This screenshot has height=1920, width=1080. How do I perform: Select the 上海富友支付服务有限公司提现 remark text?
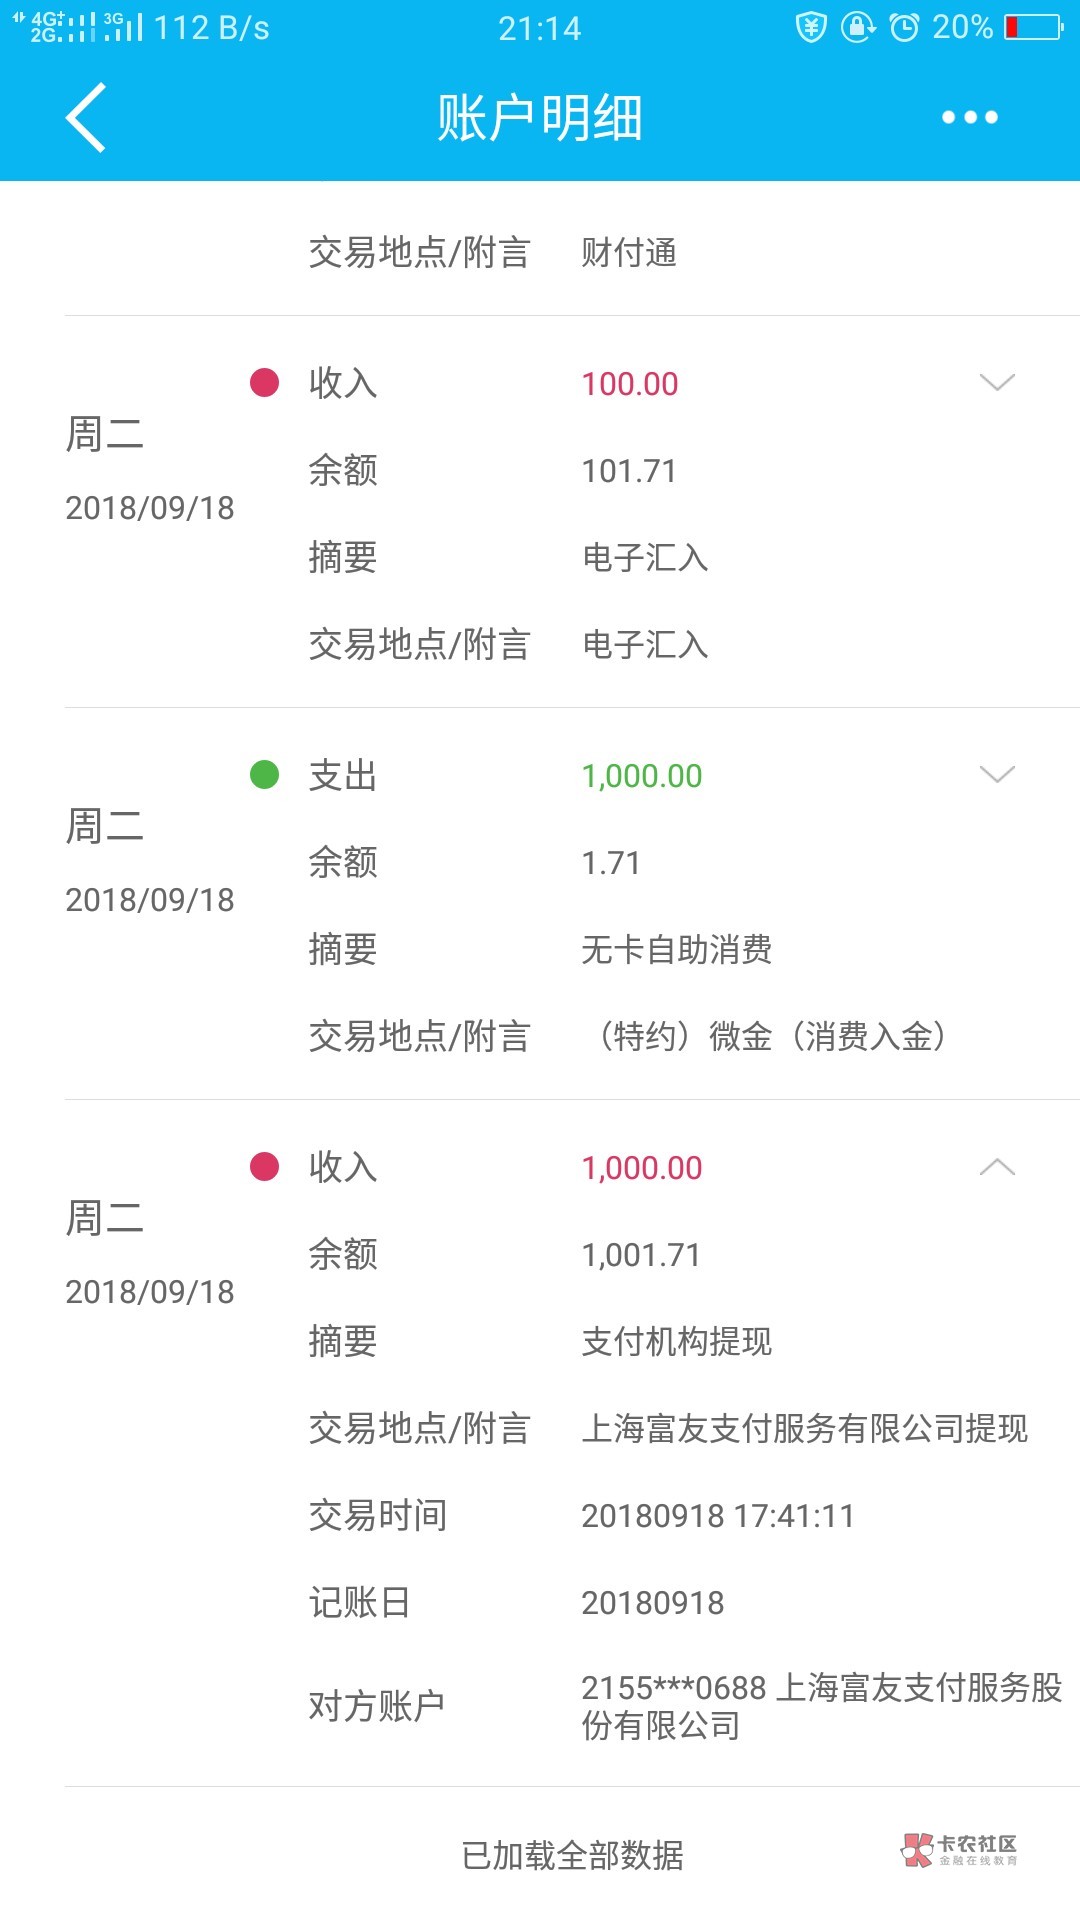(x=804, y=1428)
